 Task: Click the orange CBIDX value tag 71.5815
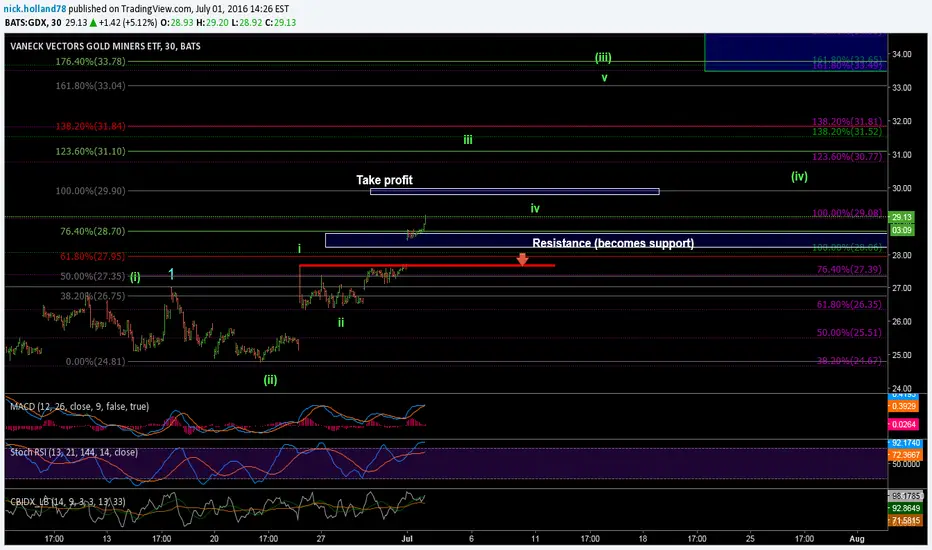pyautogui.click(x=905, y=521)
